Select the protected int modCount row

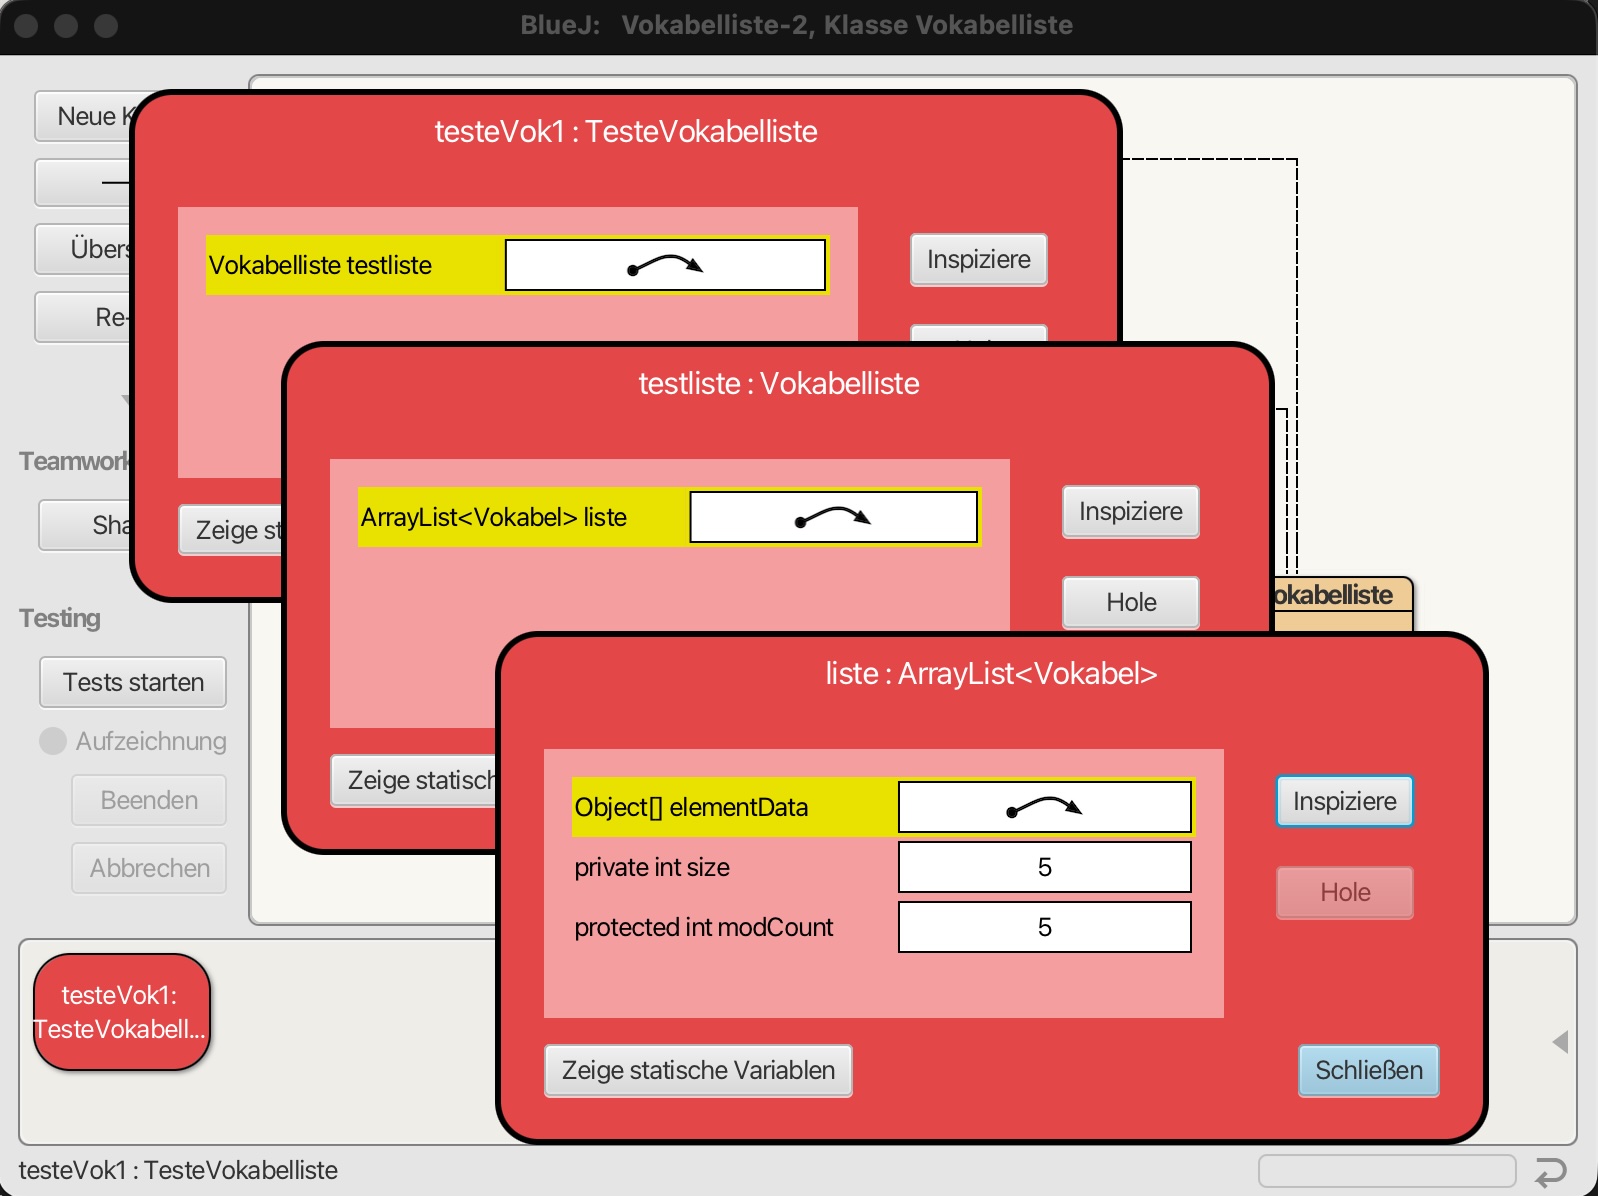pos(883,927)
